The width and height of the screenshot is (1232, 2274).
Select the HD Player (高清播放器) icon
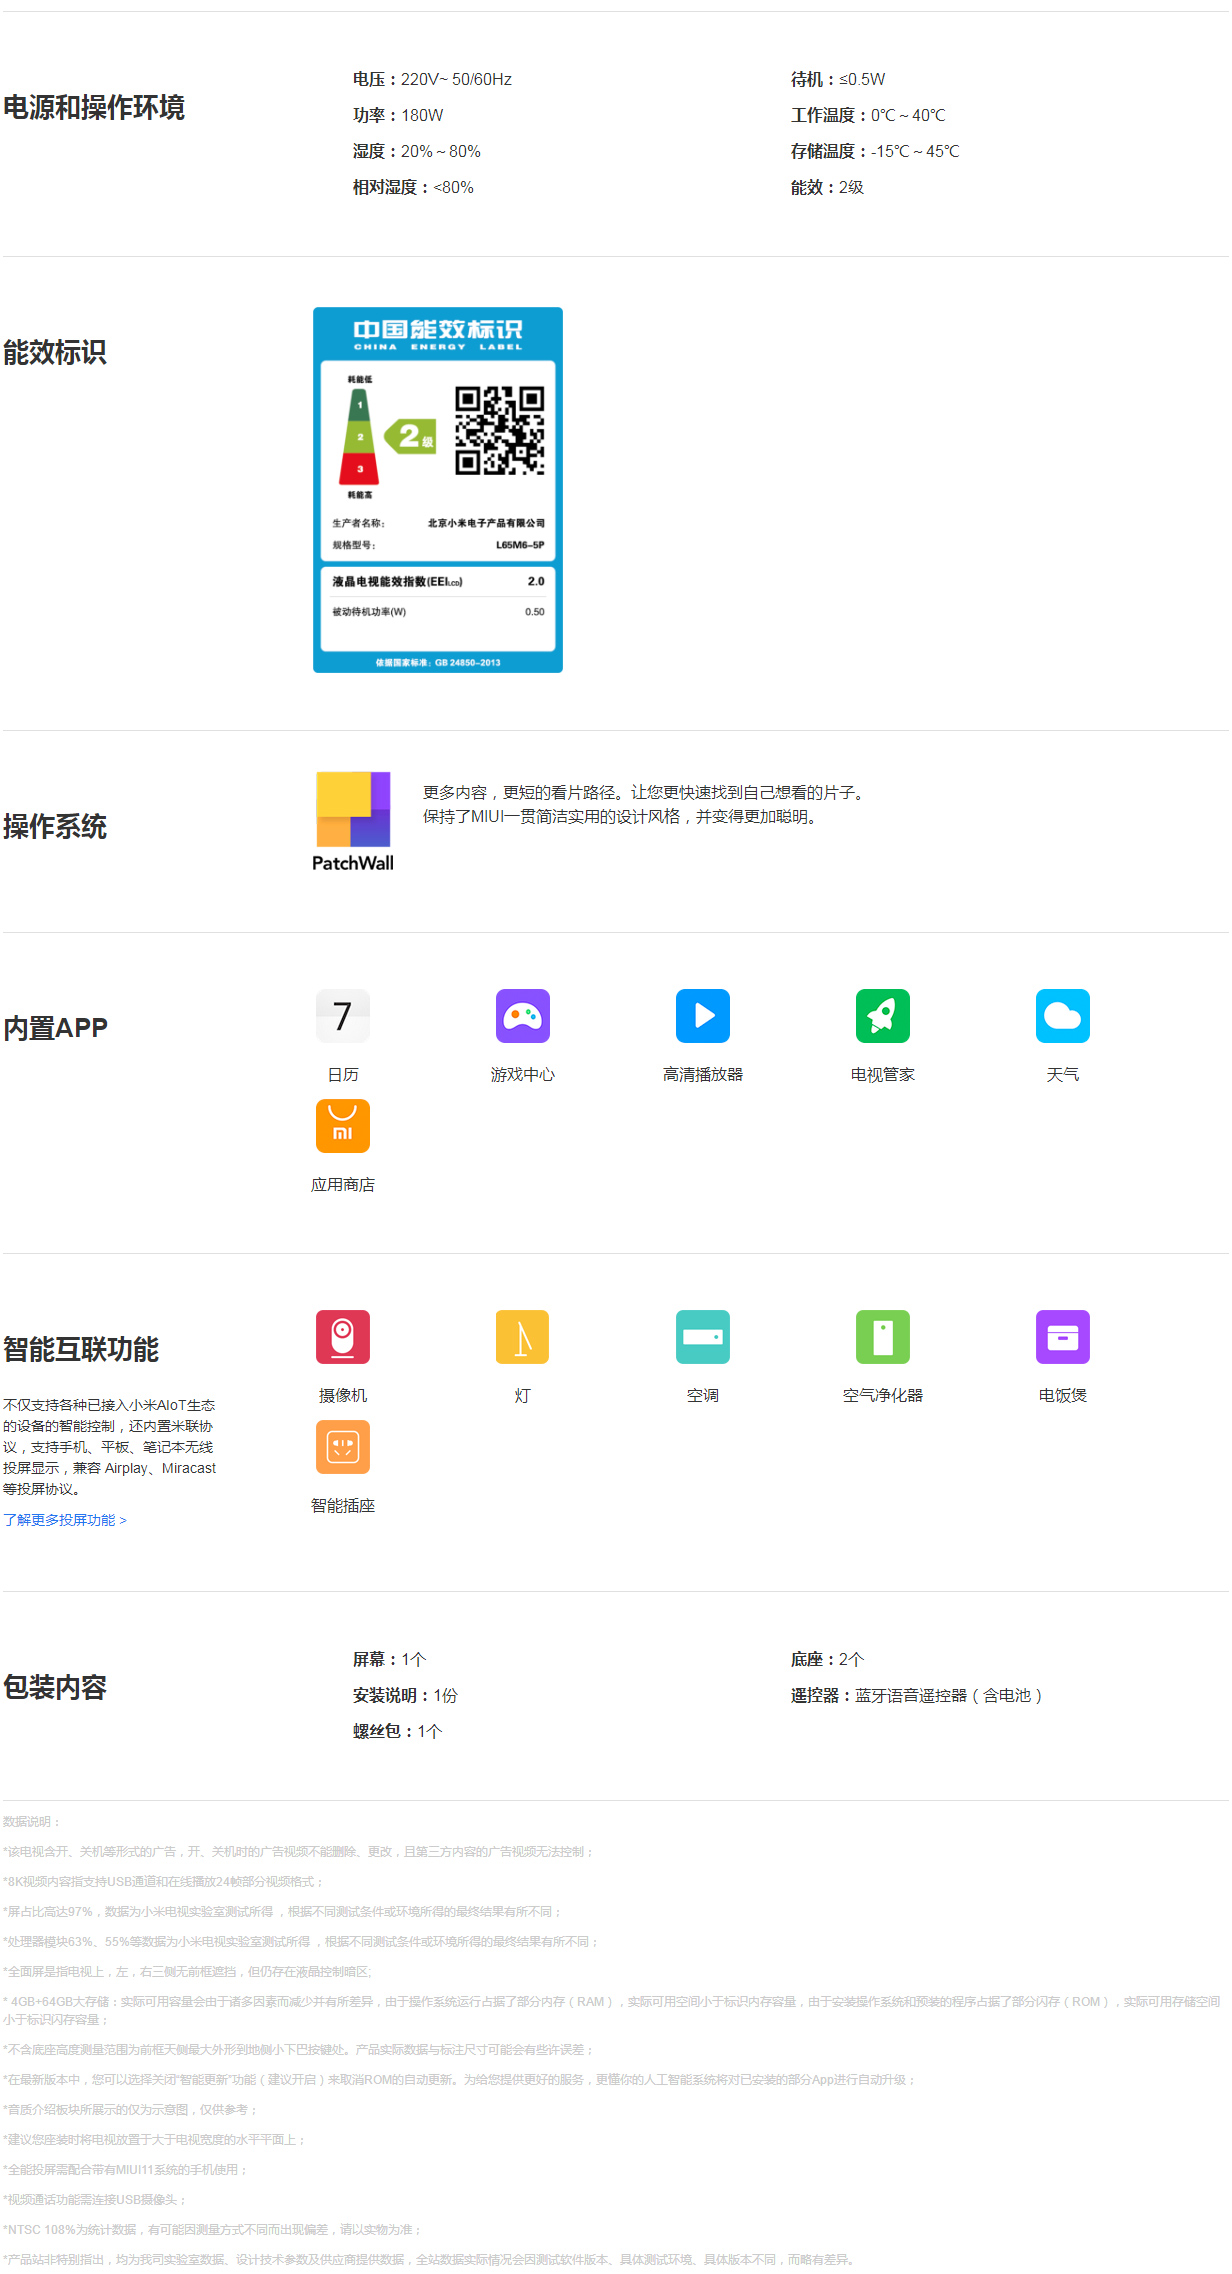click(702, 1016)
